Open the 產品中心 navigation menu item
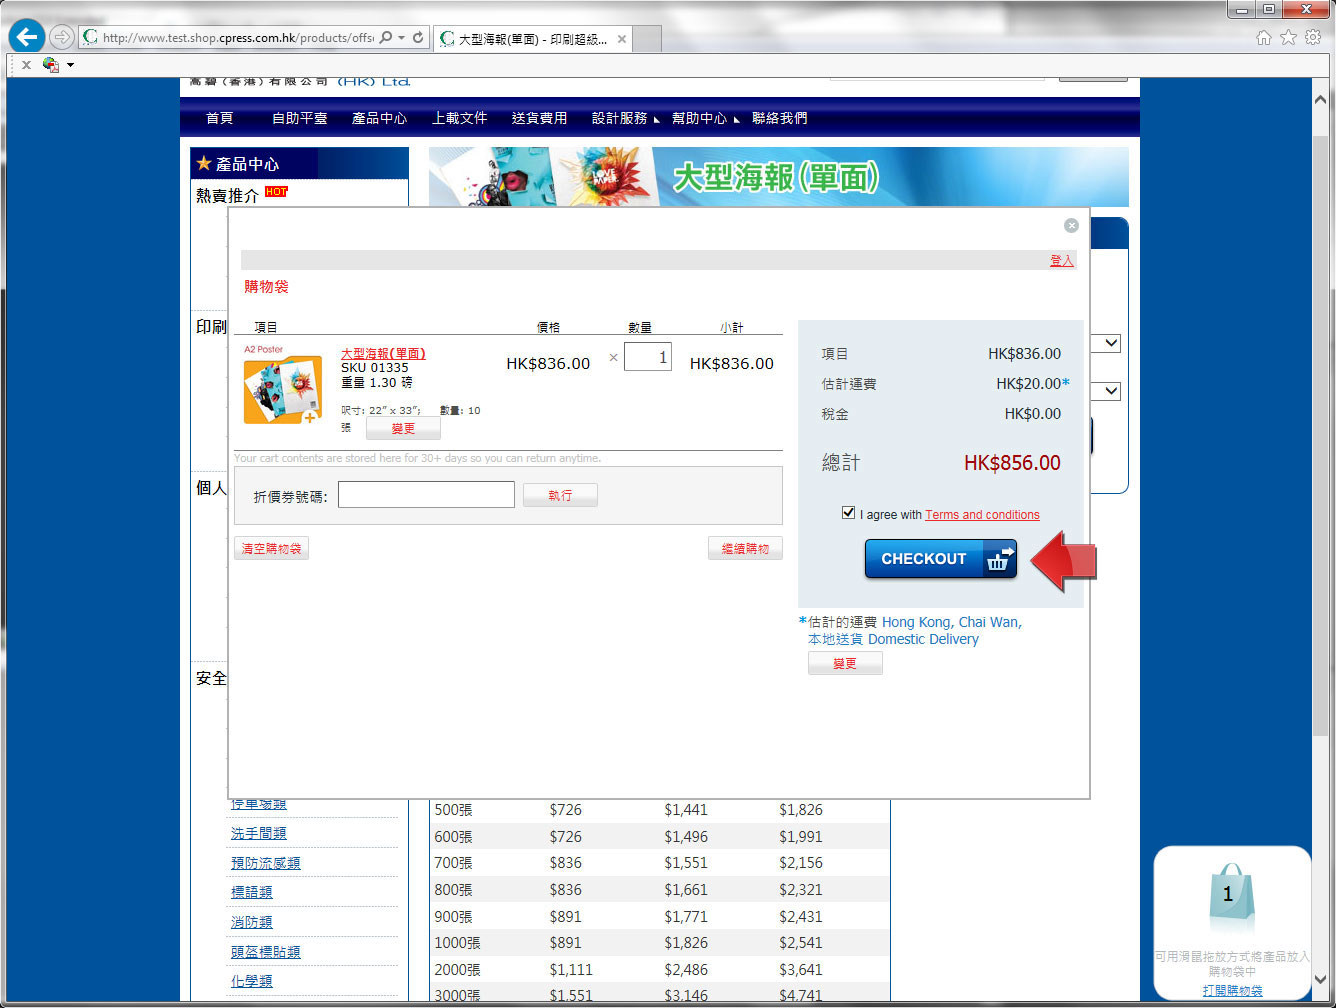This screenshot has width=1336, height=1008. 379,118
